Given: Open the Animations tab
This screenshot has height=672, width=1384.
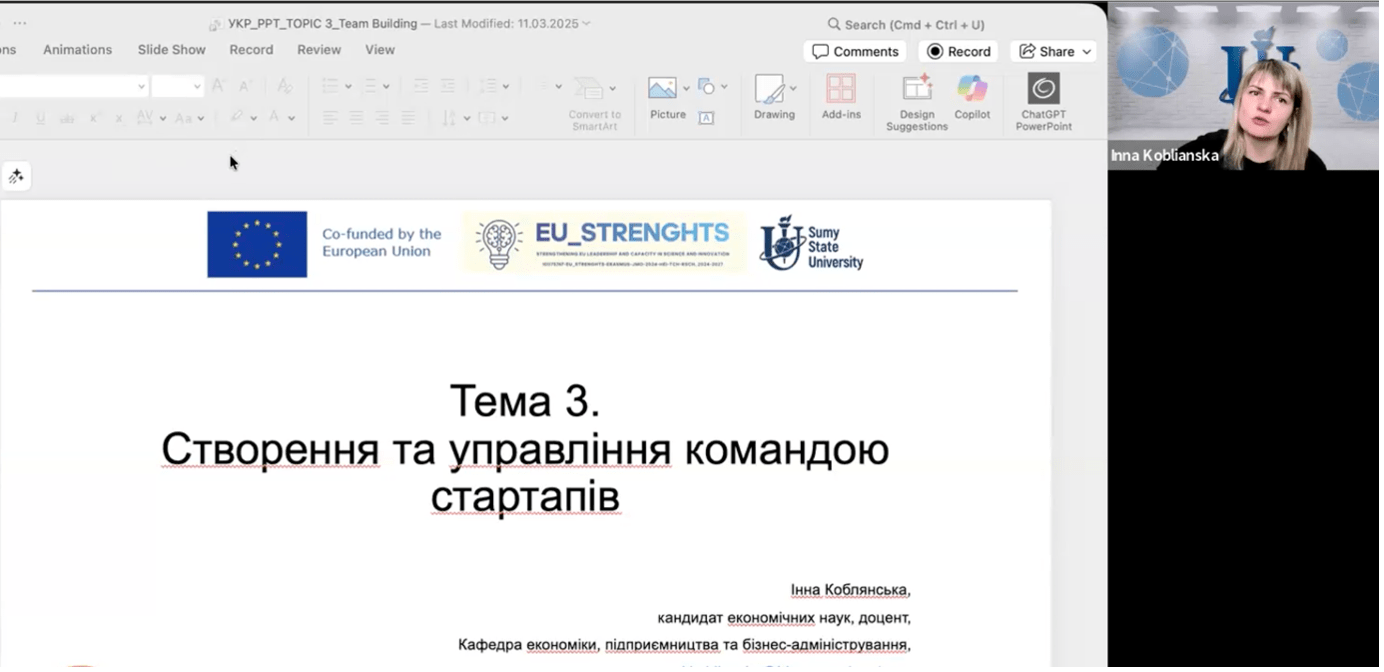Looking at the screenshot, I should 77,50.
